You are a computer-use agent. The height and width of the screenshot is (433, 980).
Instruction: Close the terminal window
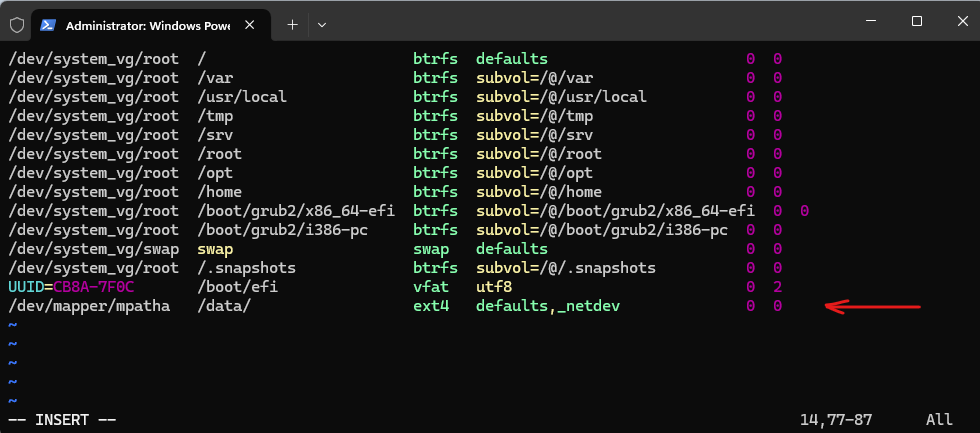(x=962, y=21)
